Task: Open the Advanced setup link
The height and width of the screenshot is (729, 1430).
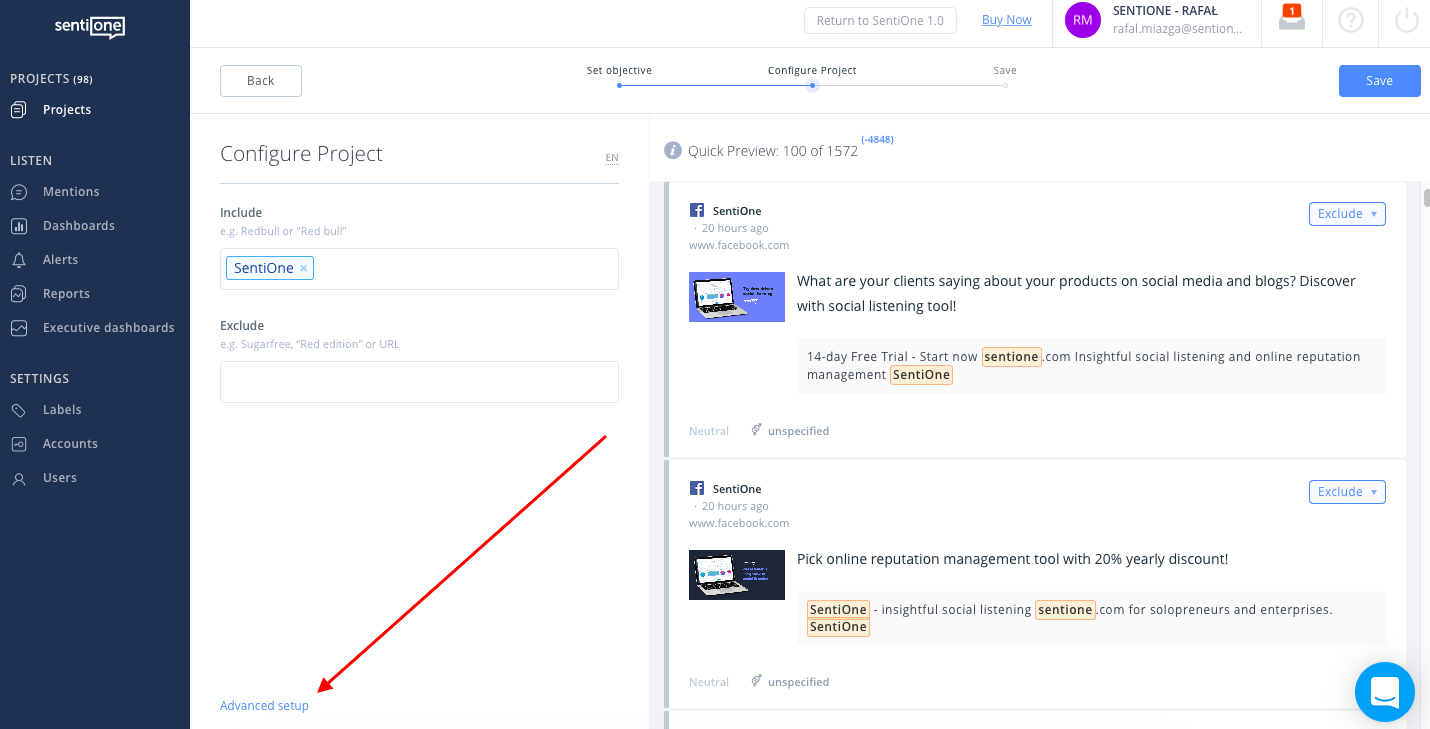Action: tap(264, 706)
